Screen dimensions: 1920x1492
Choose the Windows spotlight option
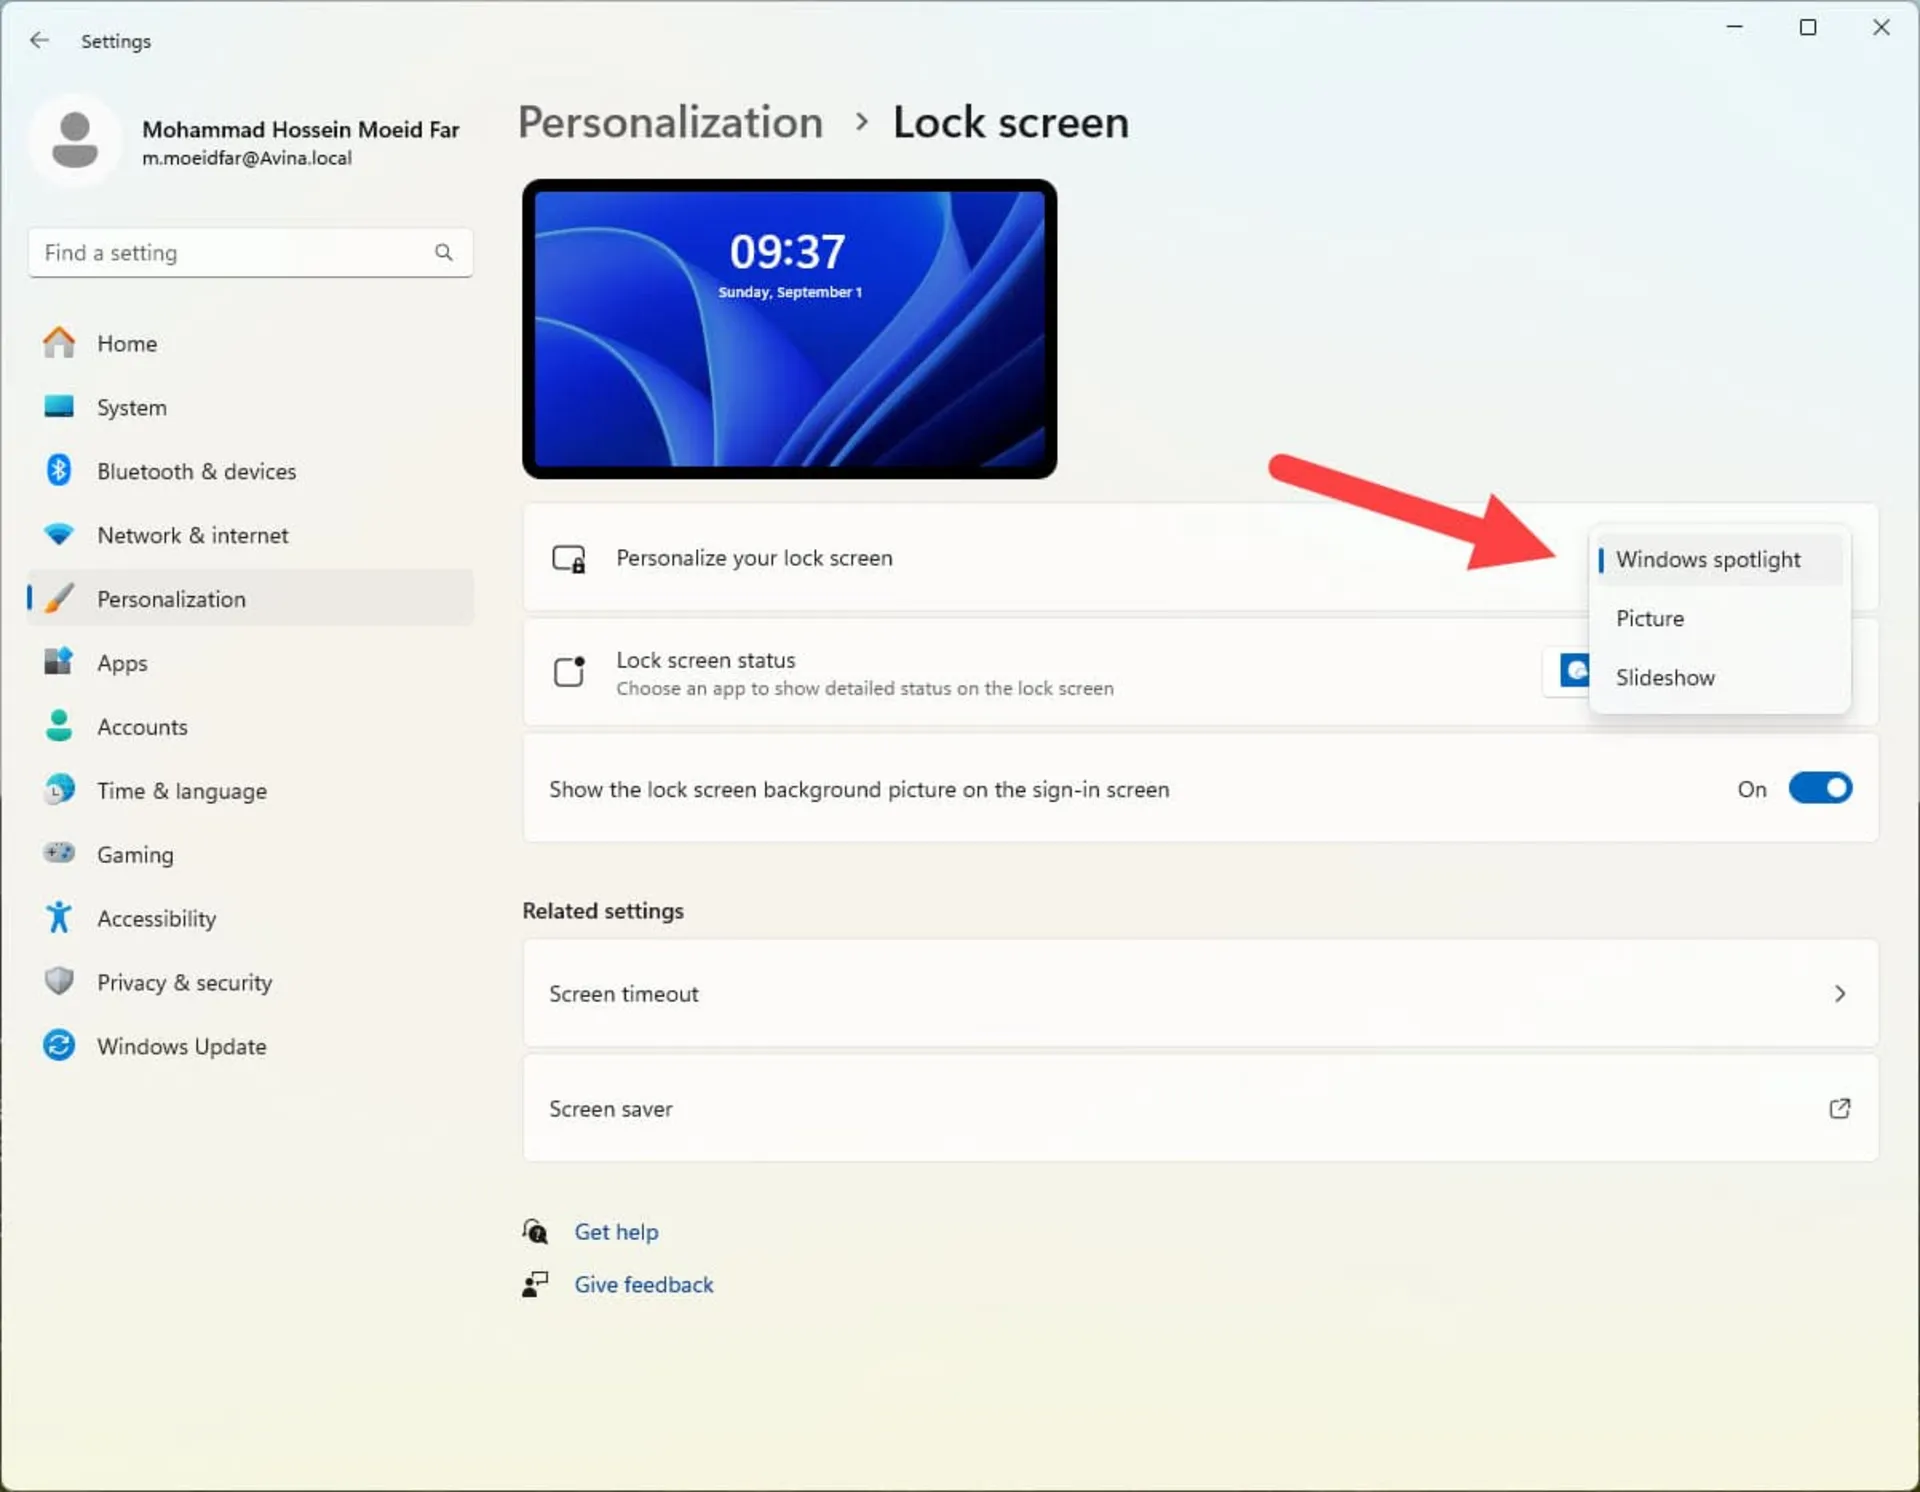[x=1708, y=559]
